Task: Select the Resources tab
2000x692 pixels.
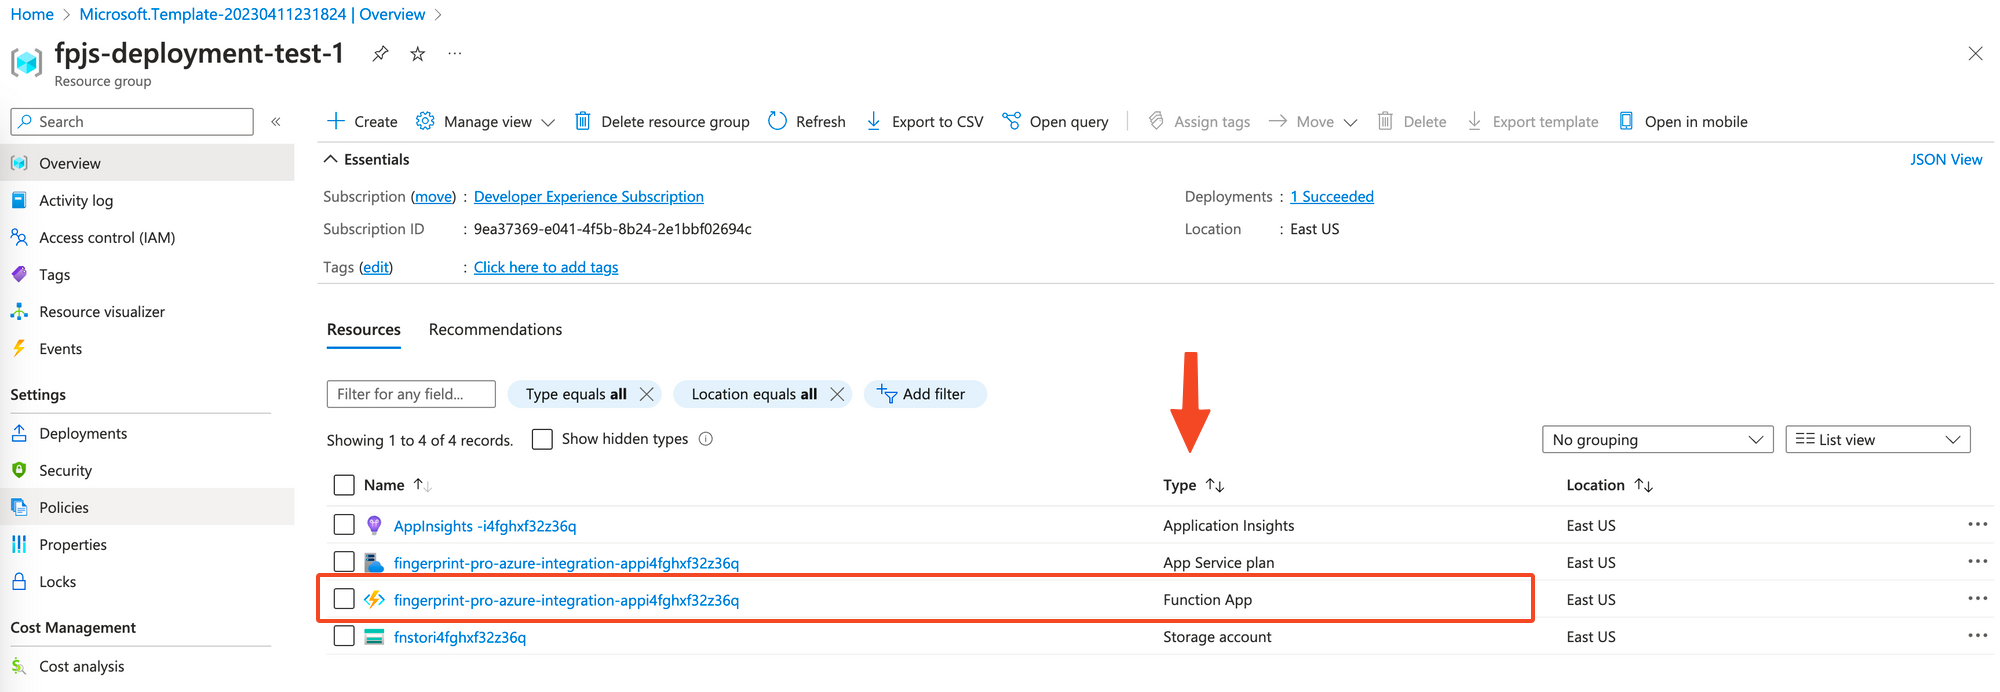Action: [364, 329]
